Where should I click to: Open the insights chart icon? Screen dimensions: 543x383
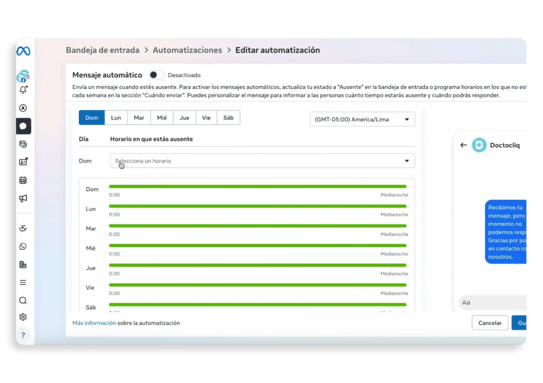coord(23,162)
